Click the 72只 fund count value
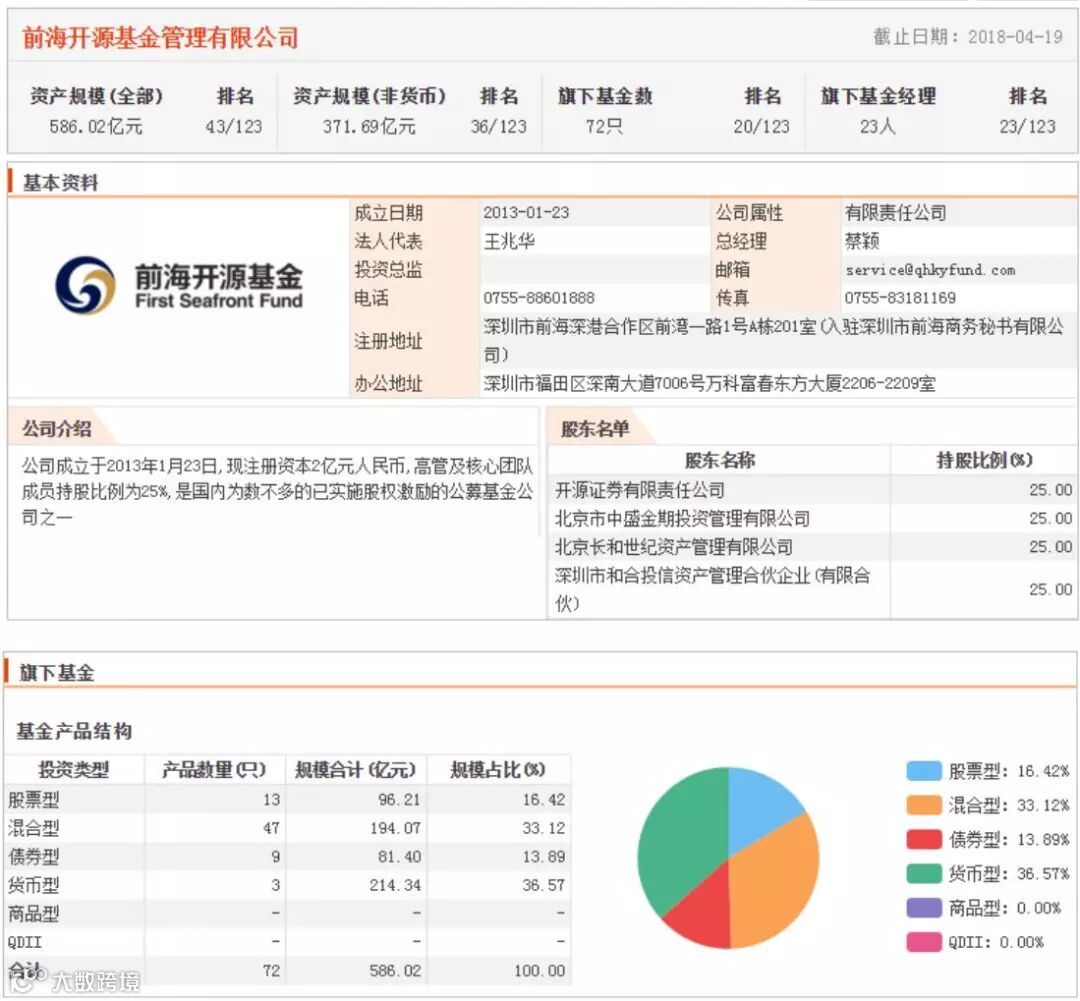This screenshot has width=1080, height=1001. pyautogui.click(x=604, y=127)
